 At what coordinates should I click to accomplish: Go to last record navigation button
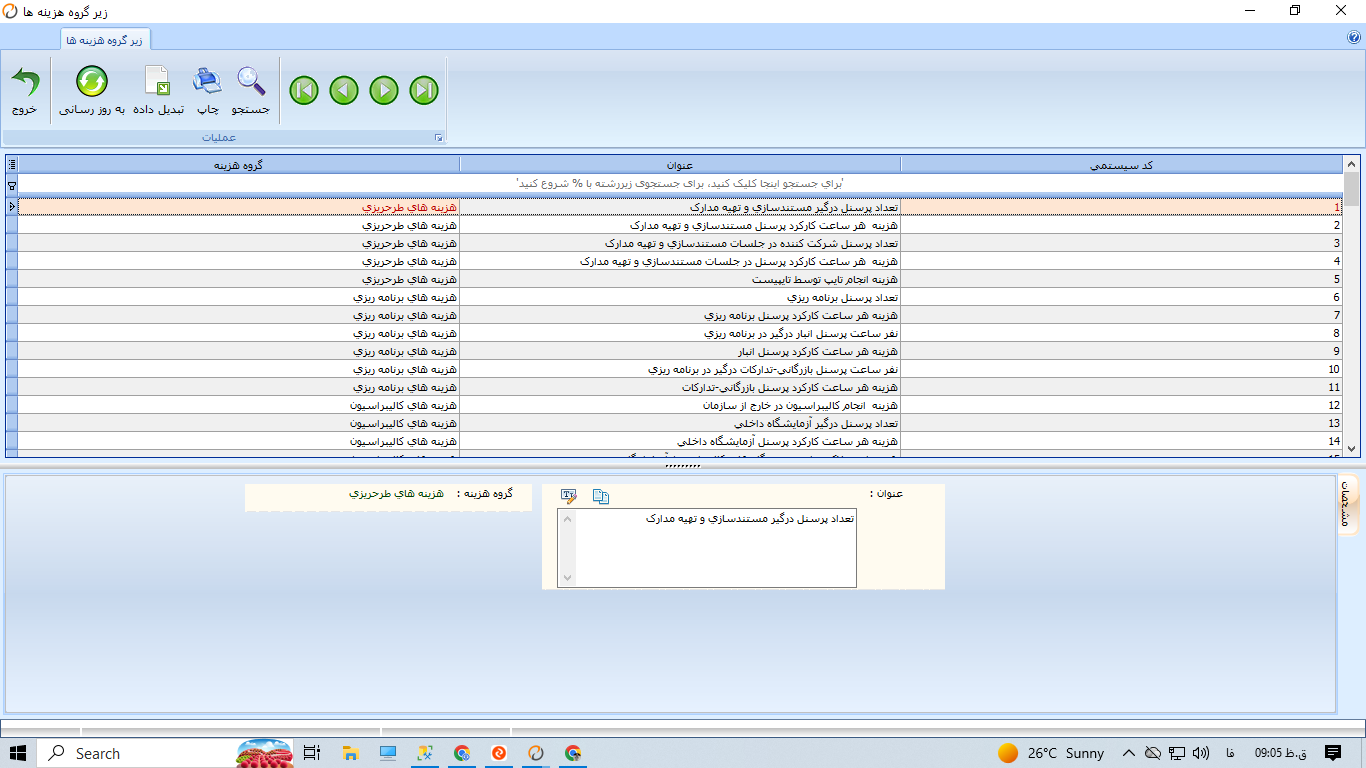pos(424,91)
